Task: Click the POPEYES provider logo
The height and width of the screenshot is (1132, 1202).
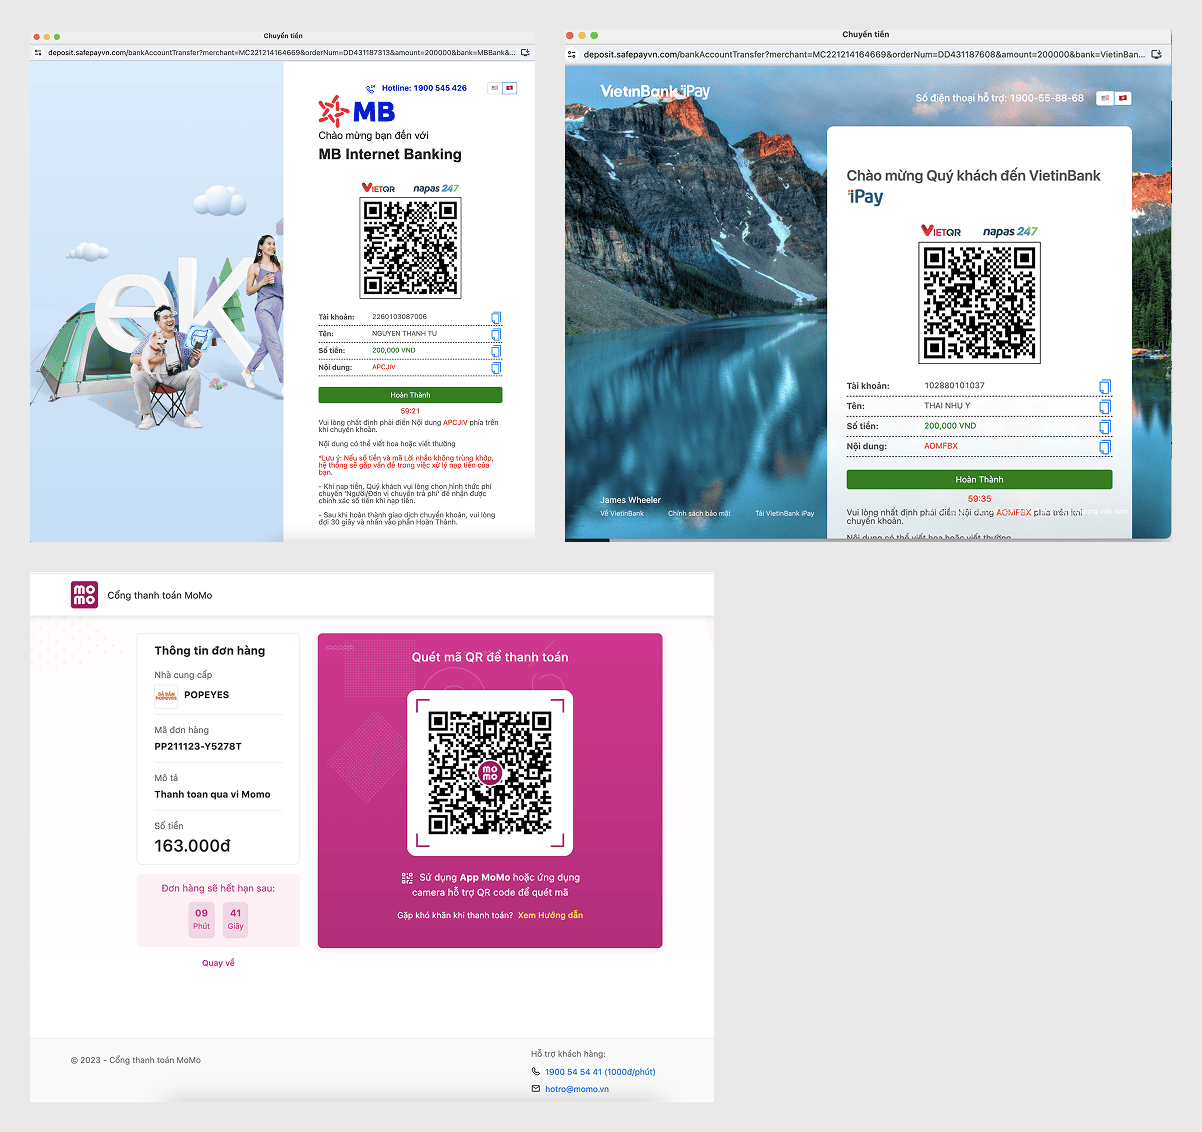Action: 166,695
